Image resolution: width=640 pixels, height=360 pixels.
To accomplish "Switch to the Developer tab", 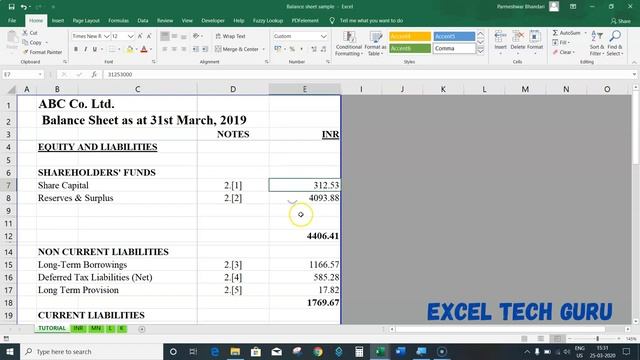I will point(213,20).
